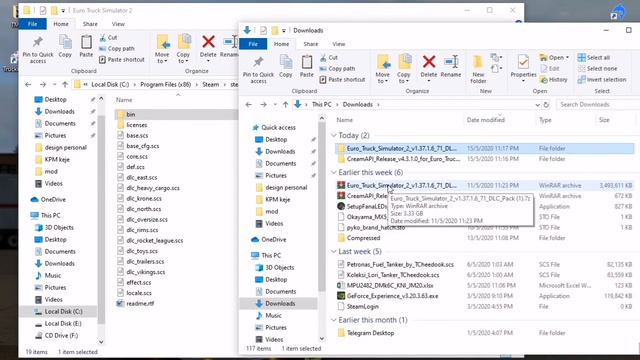
Task: Create a New folder in Downloads window
Action: tap(478, 69)
